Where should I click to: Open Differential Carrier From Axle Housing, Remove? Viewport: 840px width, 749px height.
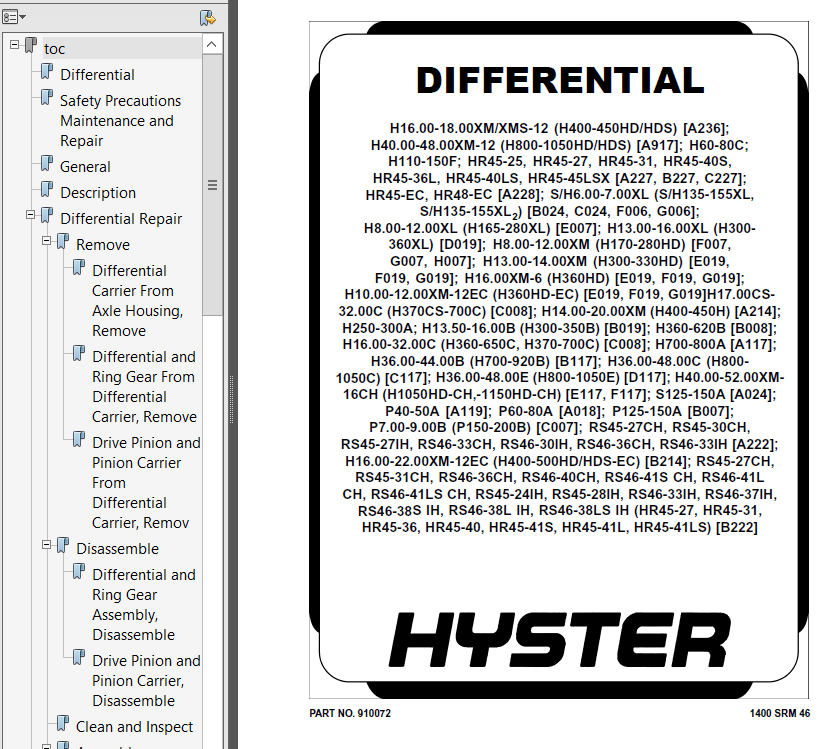[x=138, y=301]
